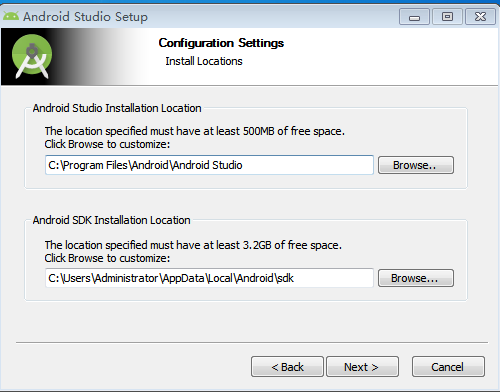Click the Install Locations subtitle
This screenshot has height=392, width=500.
tap(204, 61)
